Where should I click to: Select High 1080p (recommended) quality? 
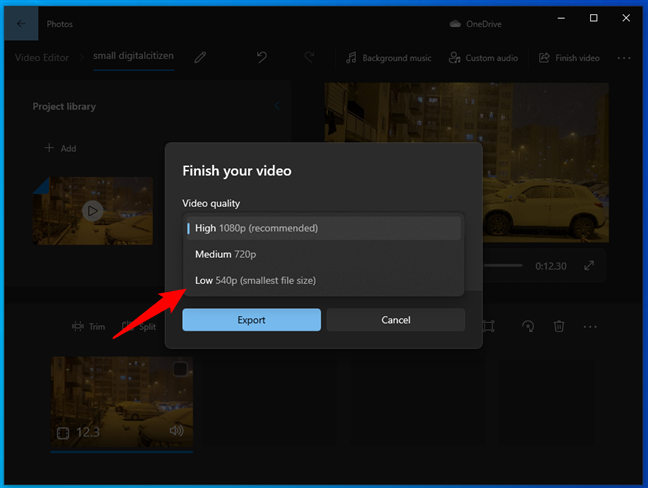(x=324, y=228)
